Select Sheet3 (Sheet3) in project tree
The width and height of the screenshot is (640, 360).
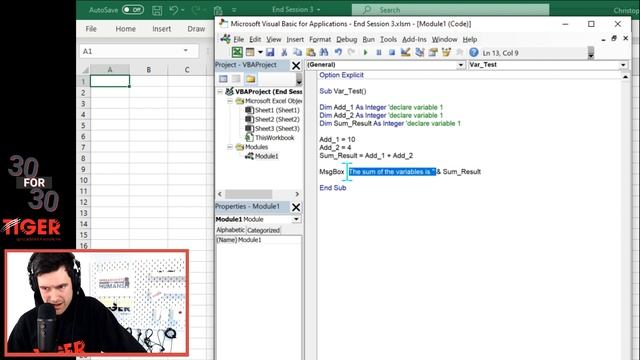pyautogui.click(x=277, y=129)
